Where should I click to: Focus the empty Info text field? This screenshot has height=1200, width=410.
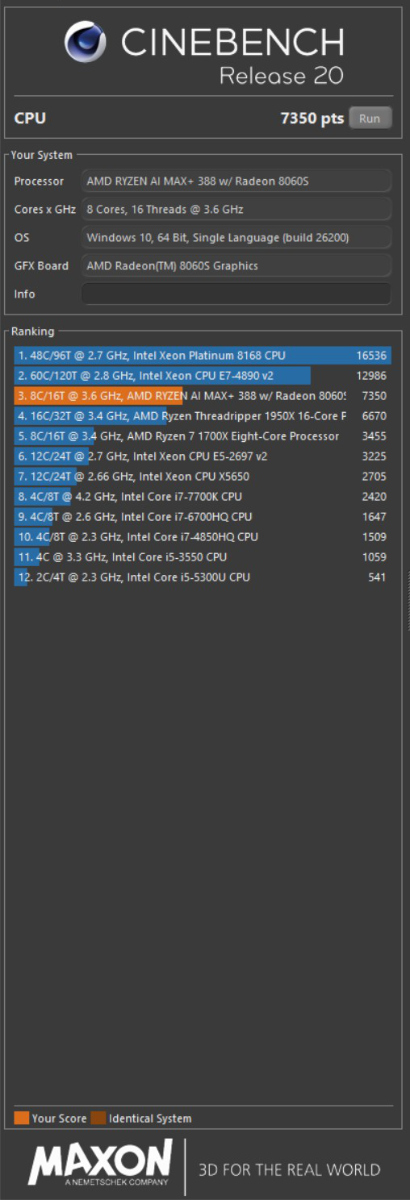point(236,294)
